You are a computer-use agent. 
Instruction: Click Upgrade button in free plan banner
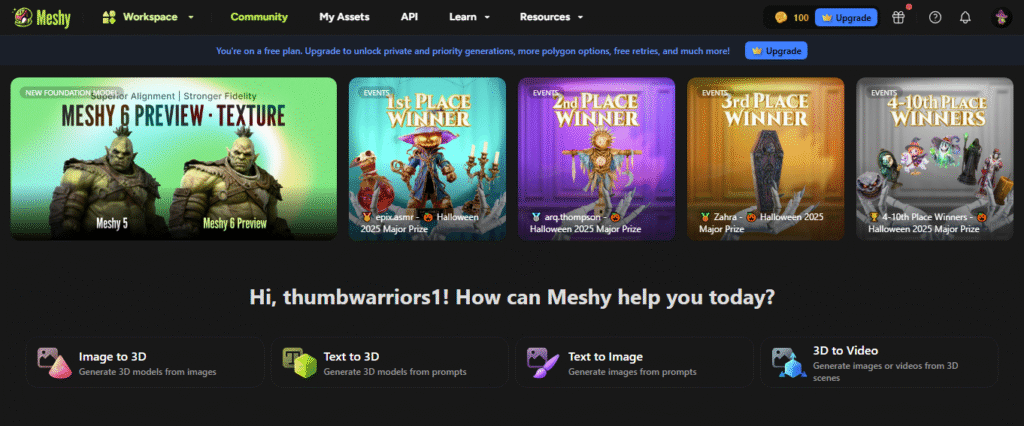(x=776, y=50)
